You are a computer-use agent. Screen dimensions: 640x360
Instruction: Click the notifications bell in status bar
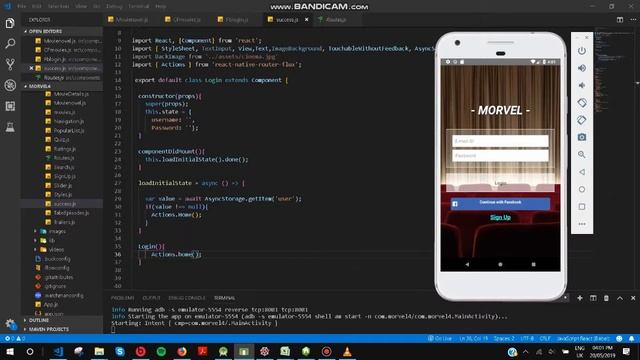(631, 338)
